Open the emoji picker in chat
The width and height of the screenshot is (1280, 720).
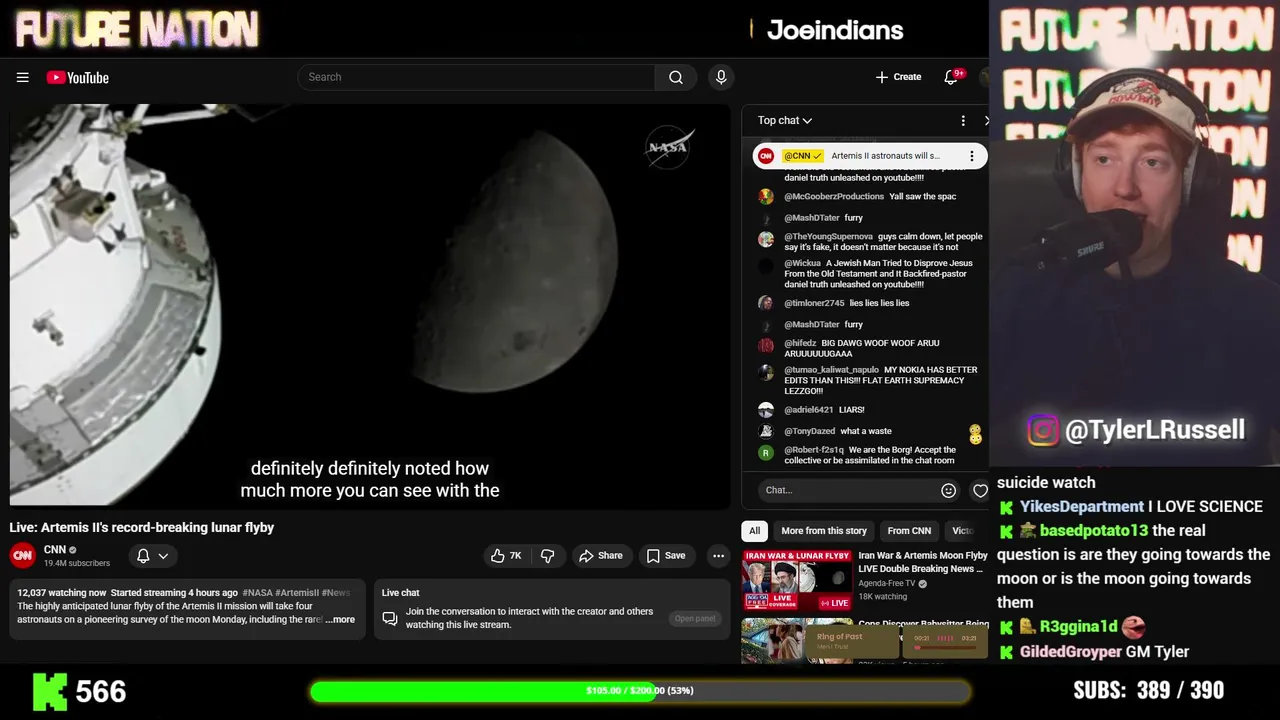click(x=948, y=490)
